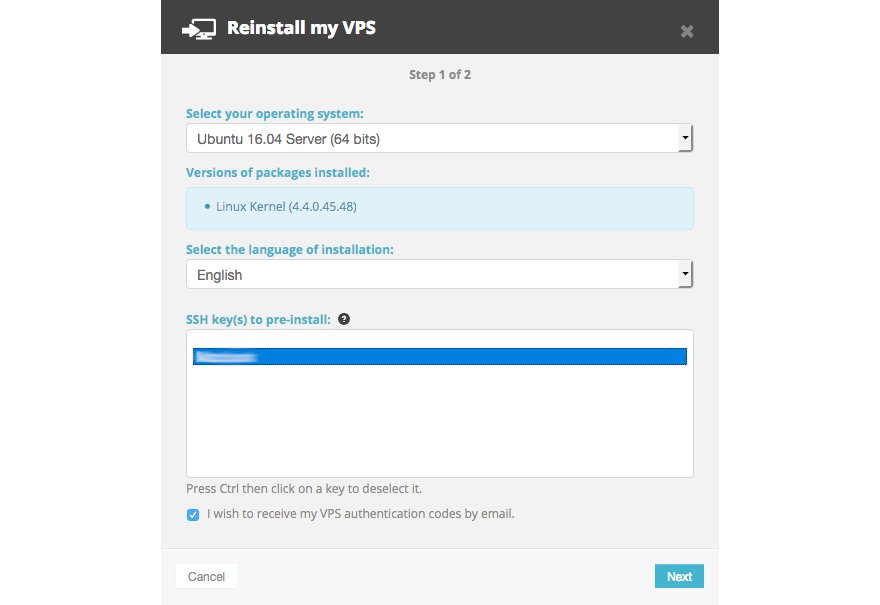Image resolution: width=880 pixels, height=605 pixels.
Task: Click the dropdown arrow on the OS selector
Action: 685,138
